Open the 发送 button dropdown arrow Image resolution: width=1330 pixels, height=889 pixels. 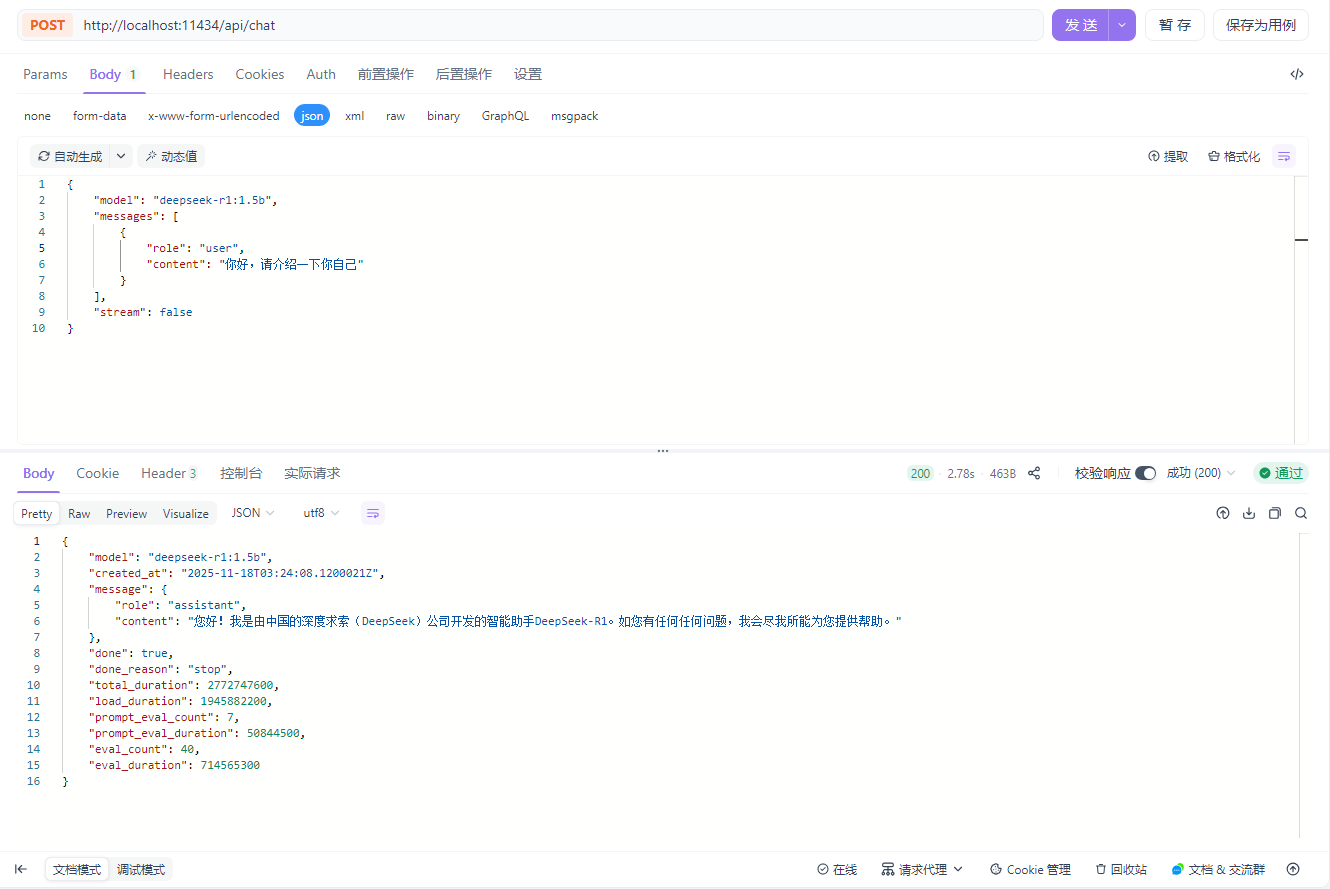(1121, 24)
